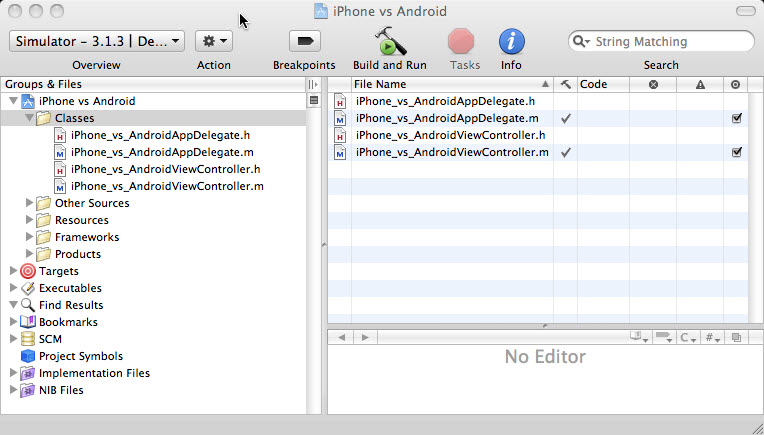Viewport: 764px width, 435px height.
Task: Expand the NIB Files smart group
Action: pyautogui.click(x=14, y=390)
